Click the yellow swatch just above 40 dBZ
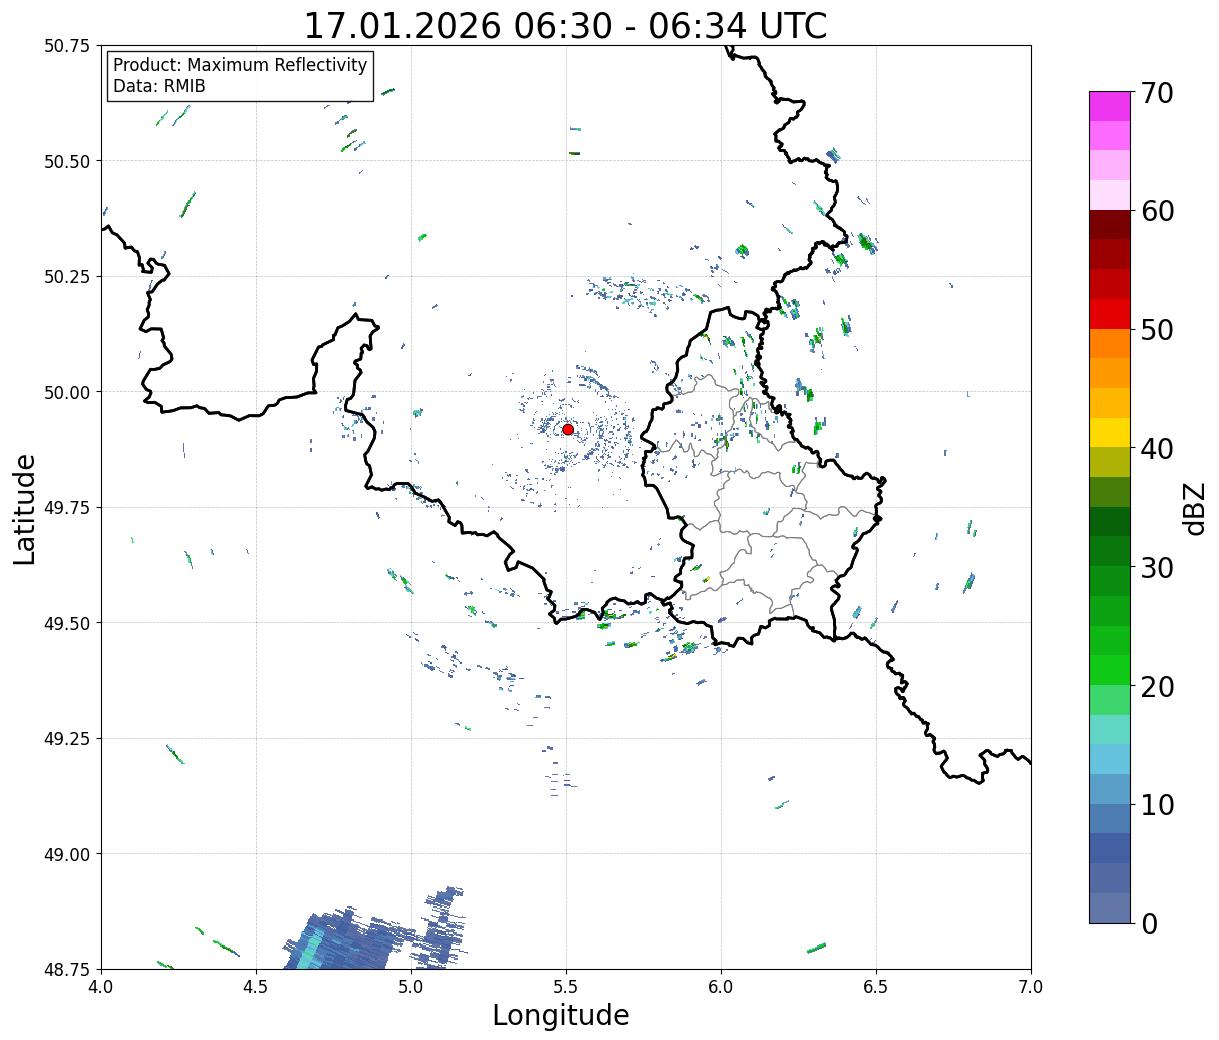The image size is (1219, 1040). [x=1110, y=433]
